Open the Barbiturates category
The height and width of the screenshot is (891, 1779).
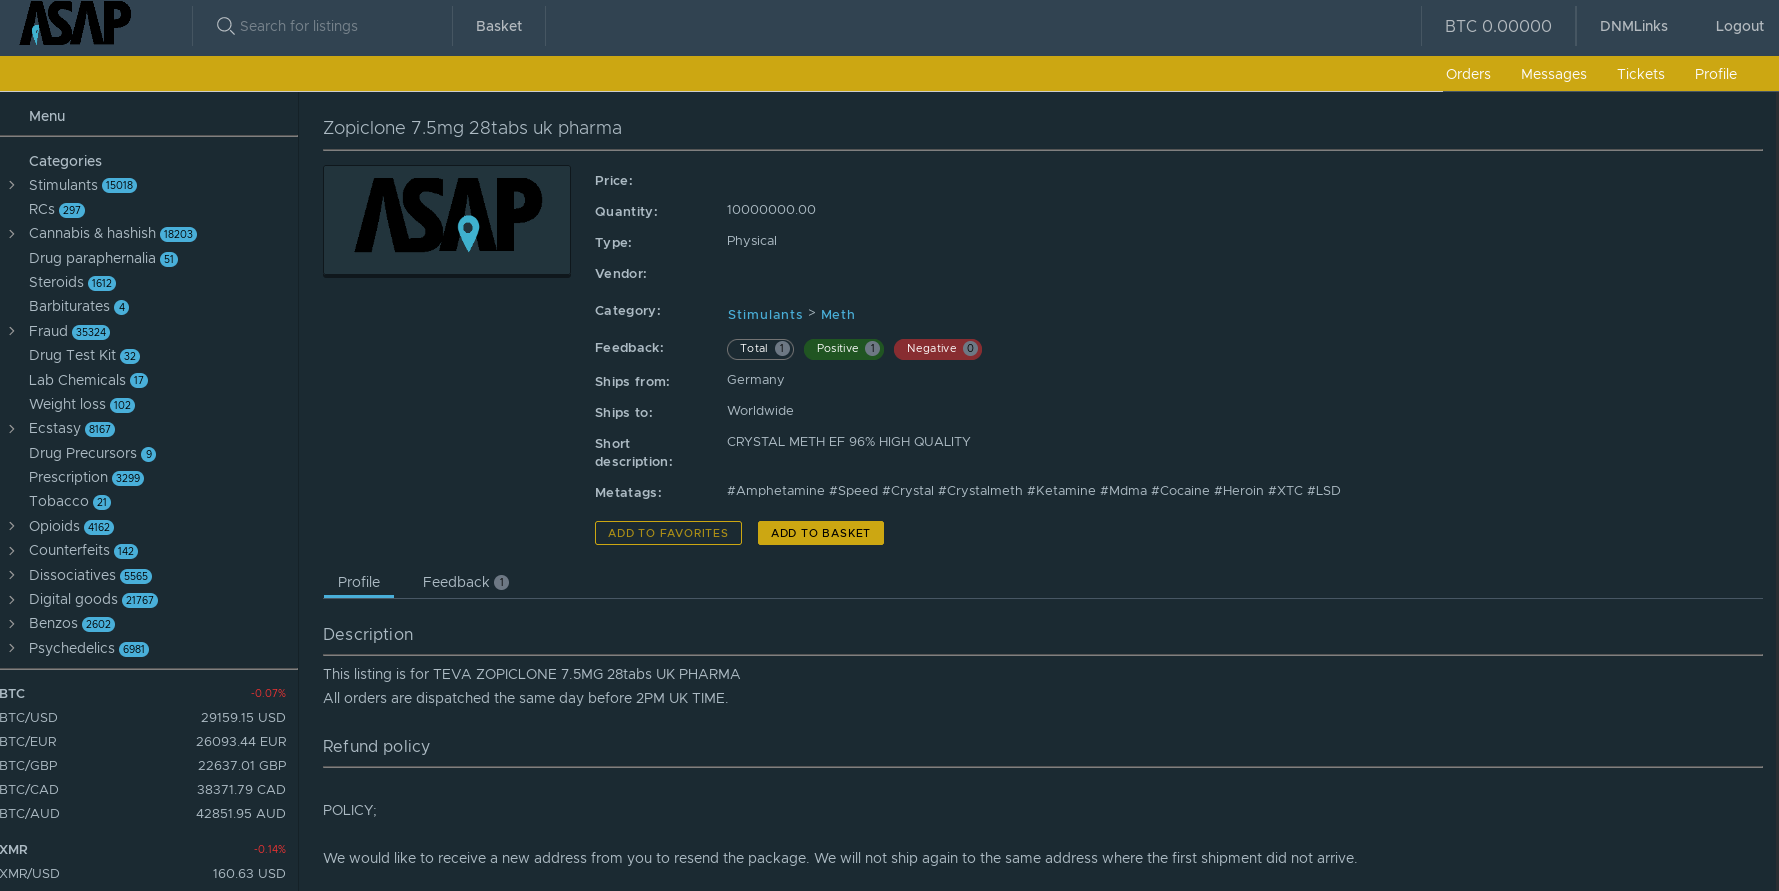click(x=69, y=306)
